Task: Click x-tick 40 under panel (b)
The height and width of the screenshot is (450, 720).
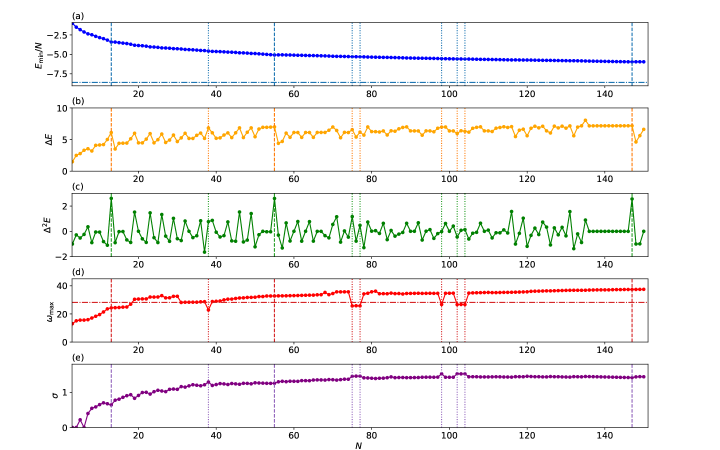Action: tap(216, 180)
